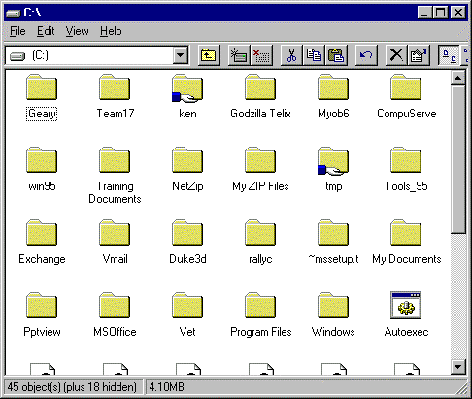
Task: Select the My ZIP Files folder
Action: 260,169
